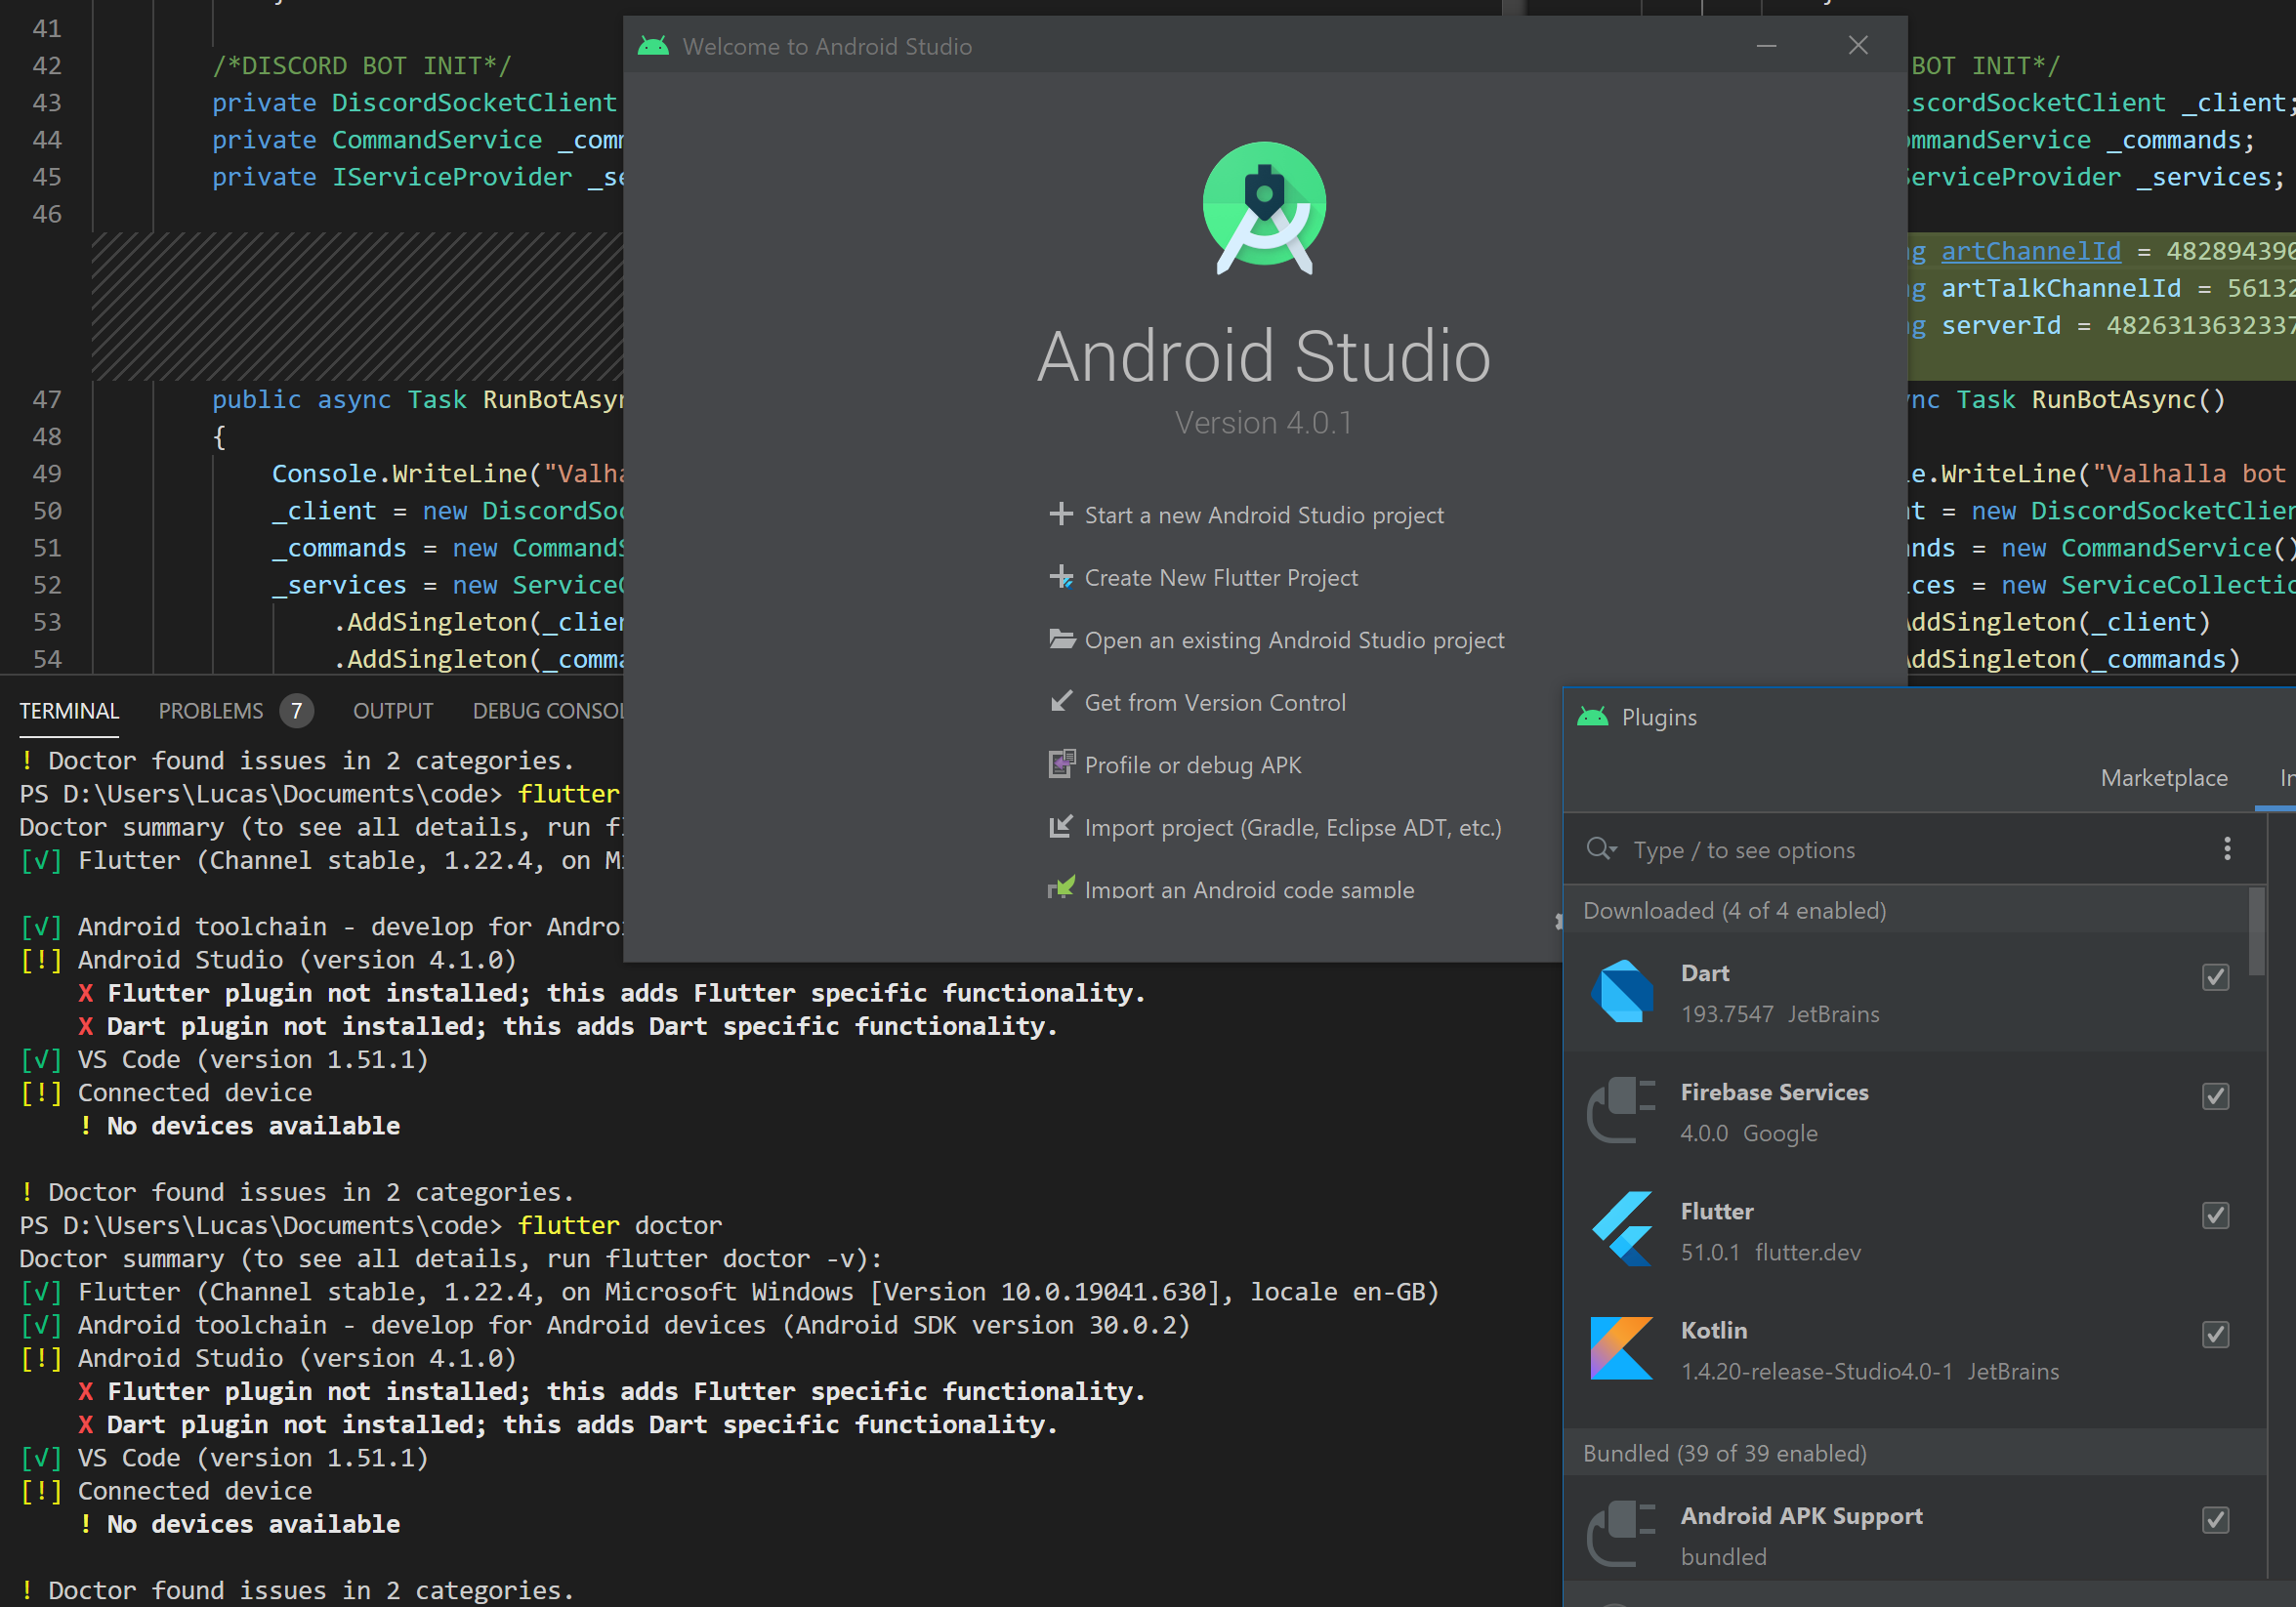Select the Android APK Support plugin name
Viewport: 2296px width, 1607px height.
1801,1516
